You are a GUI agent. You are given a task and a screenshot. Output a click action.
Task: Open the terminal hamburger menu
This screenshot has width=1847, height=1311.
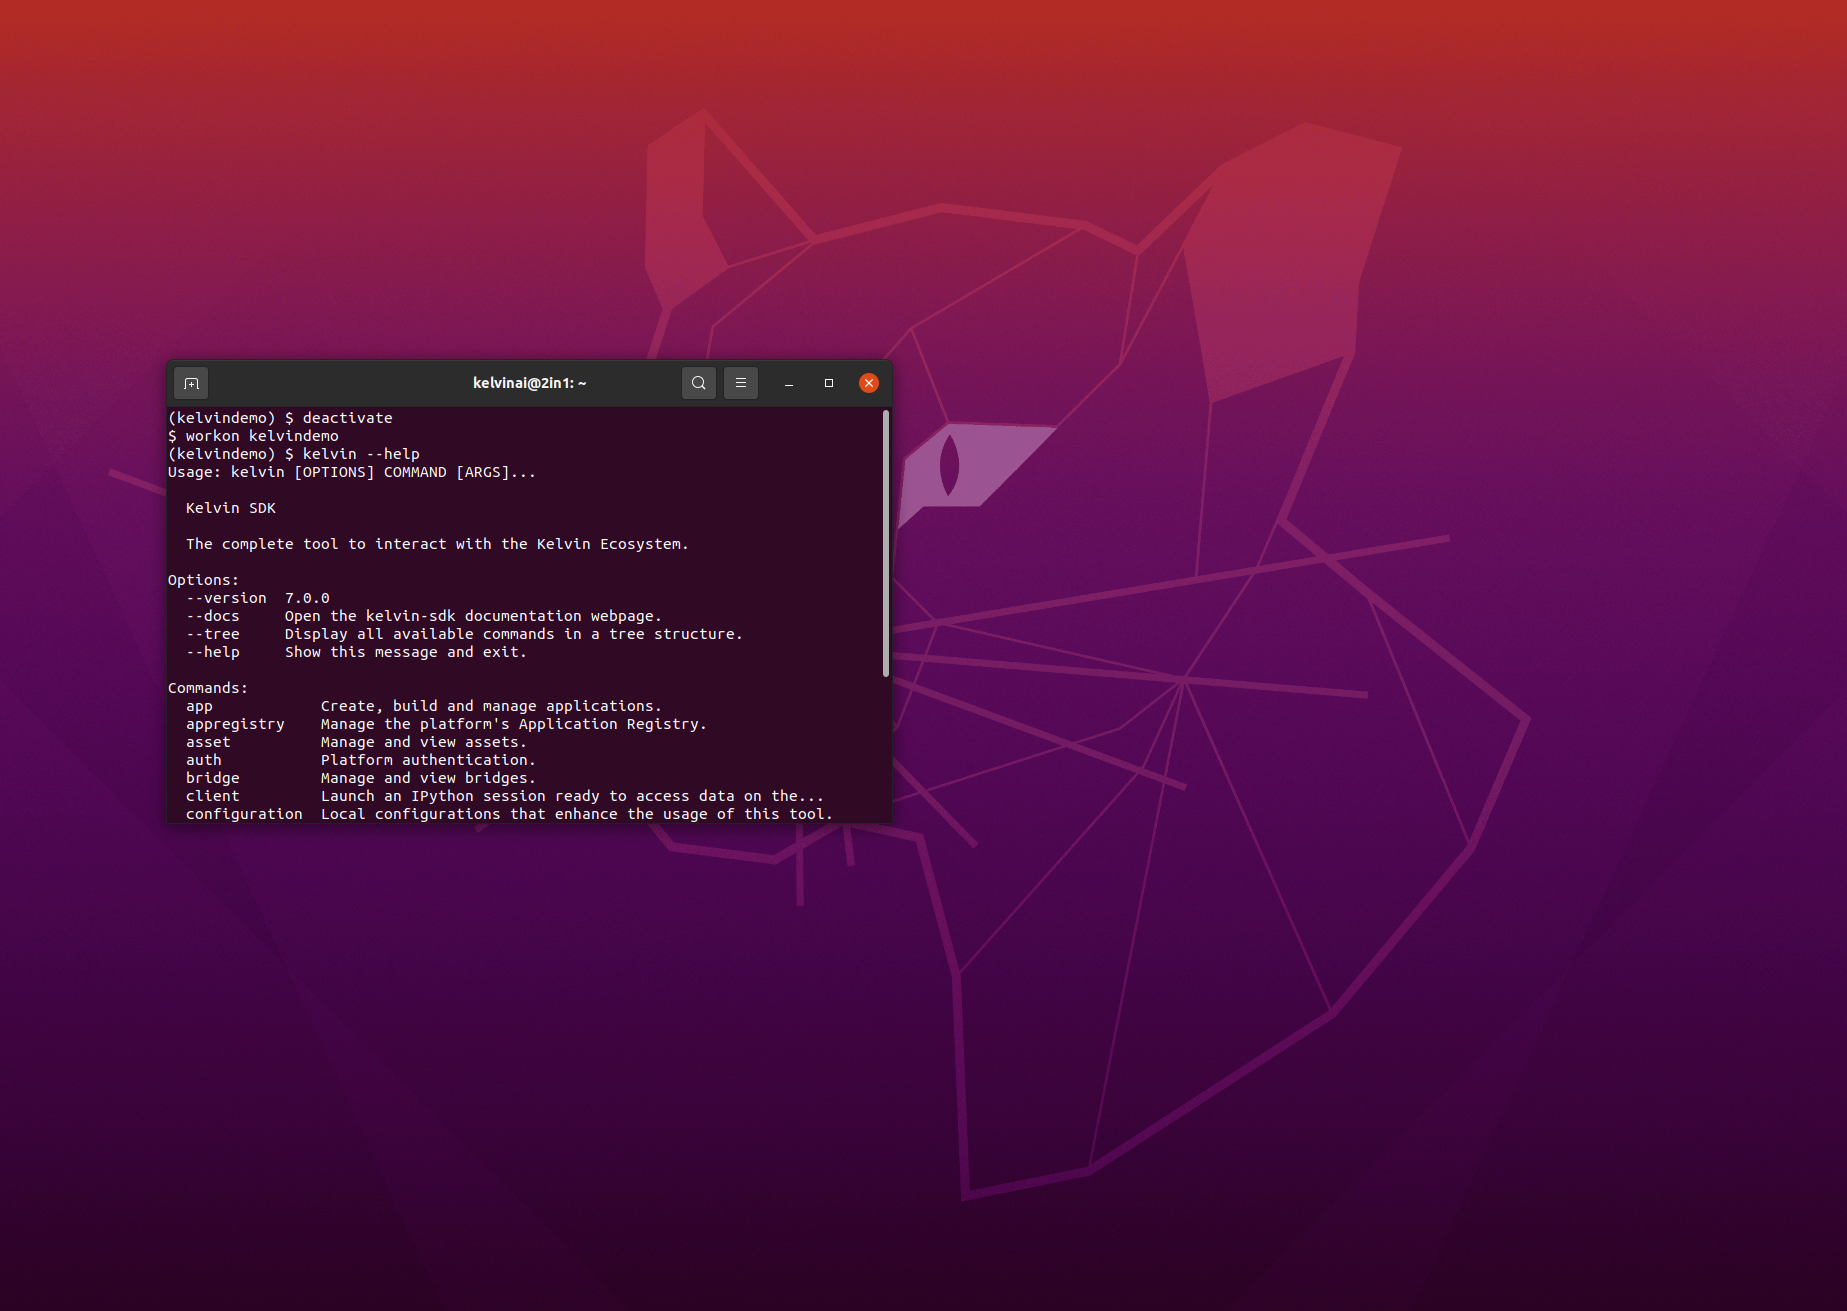pos(740,383)
